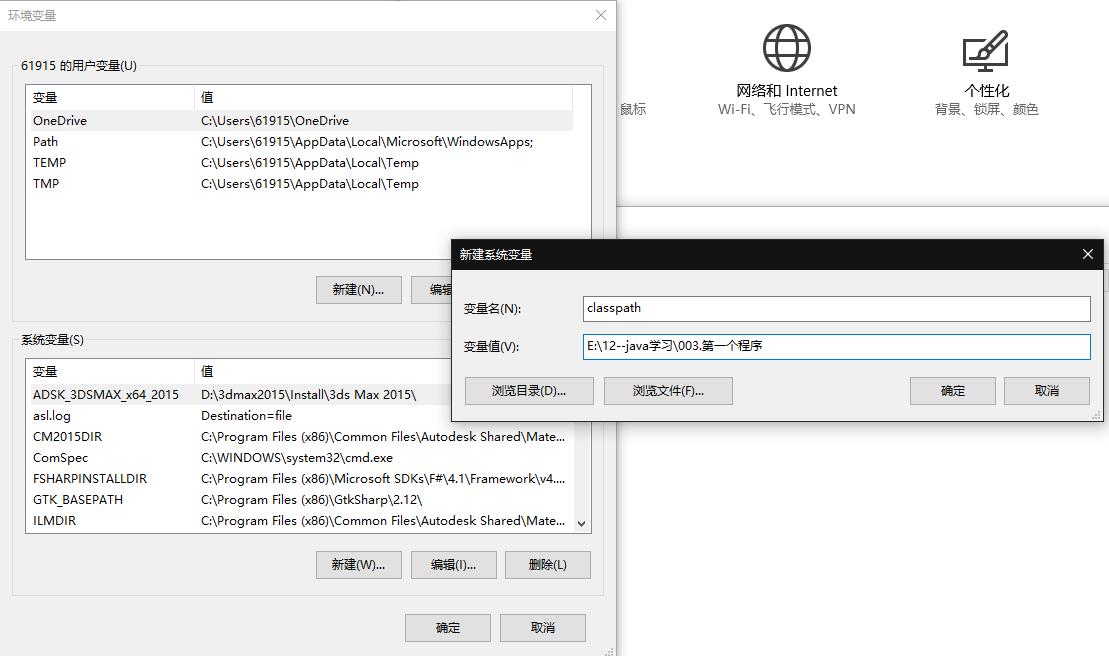Click 变量 column header in user variables list
Viewport: 1109px width, 656px height.
tap(110, 98)
